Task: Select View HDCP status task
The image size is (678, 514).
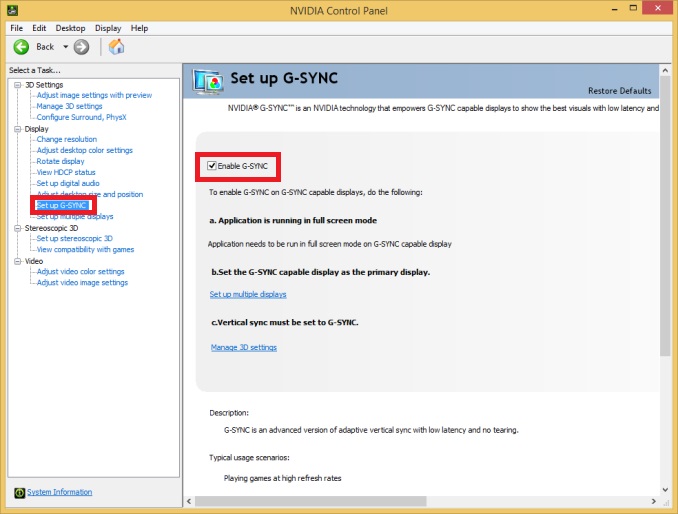Action: coord(66,172)
